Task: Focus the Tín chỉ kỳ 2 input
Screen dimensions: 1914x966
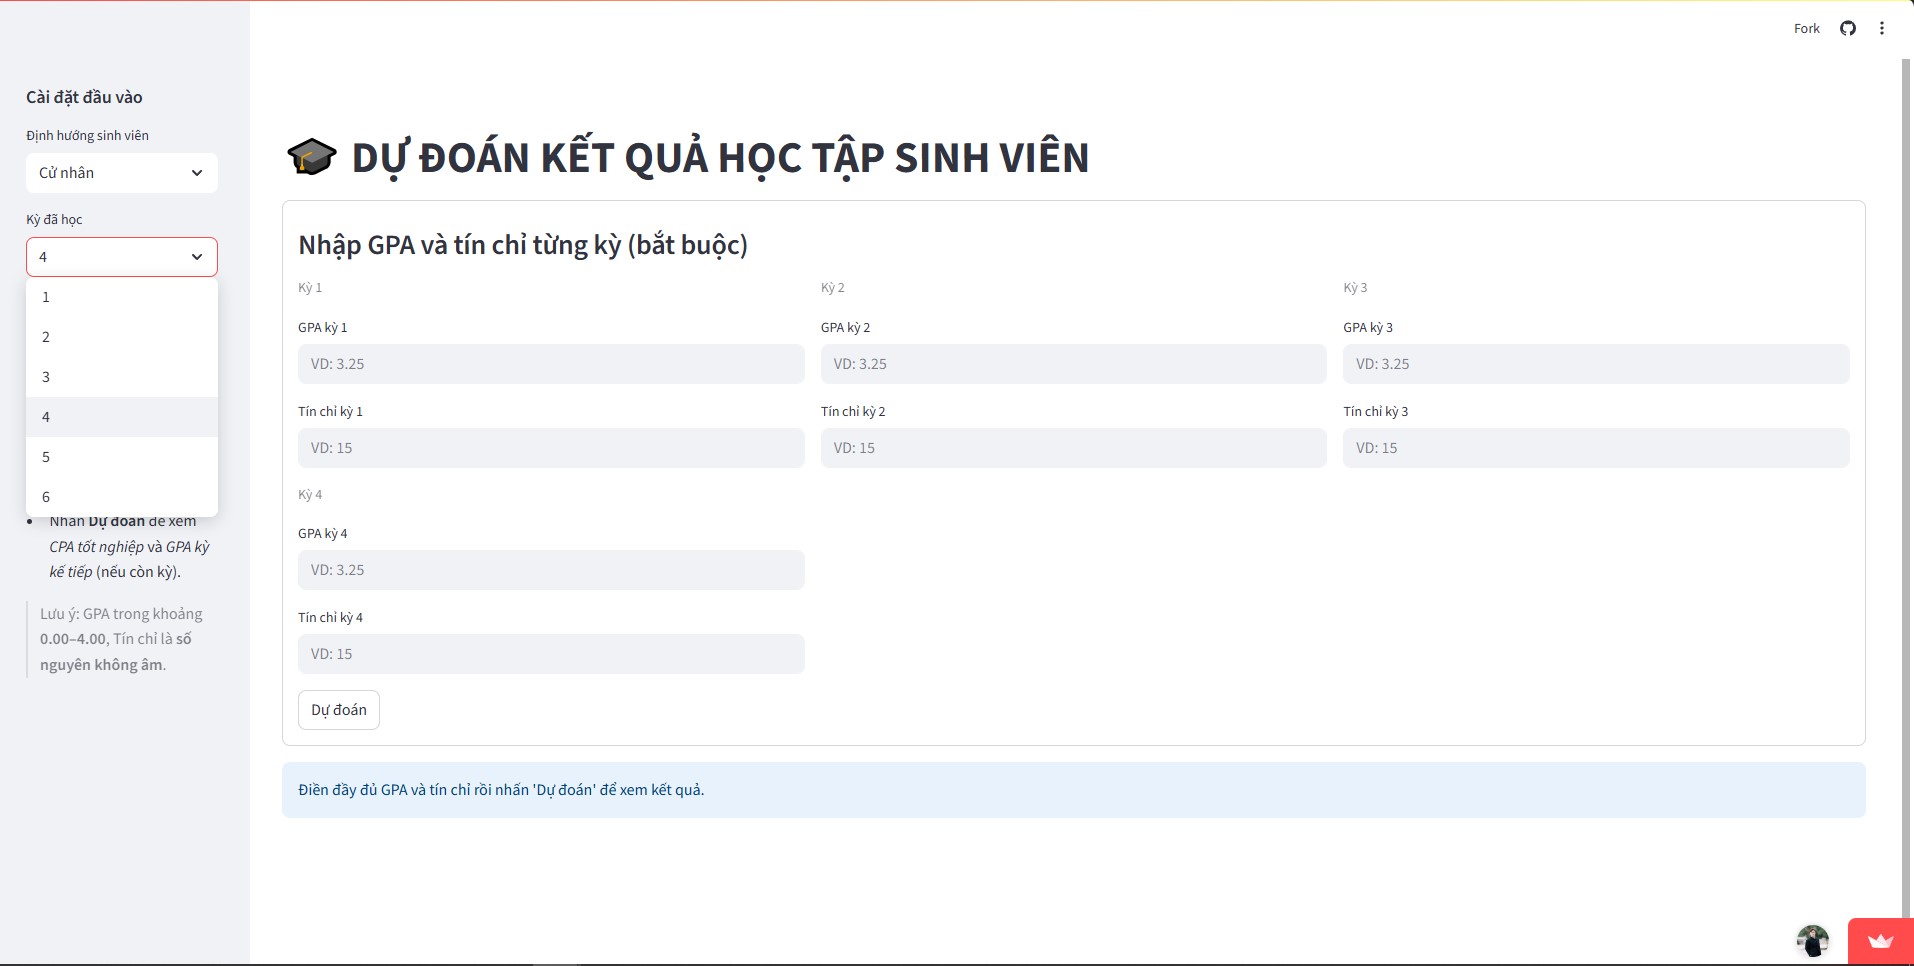Action: click(1073, 448)
